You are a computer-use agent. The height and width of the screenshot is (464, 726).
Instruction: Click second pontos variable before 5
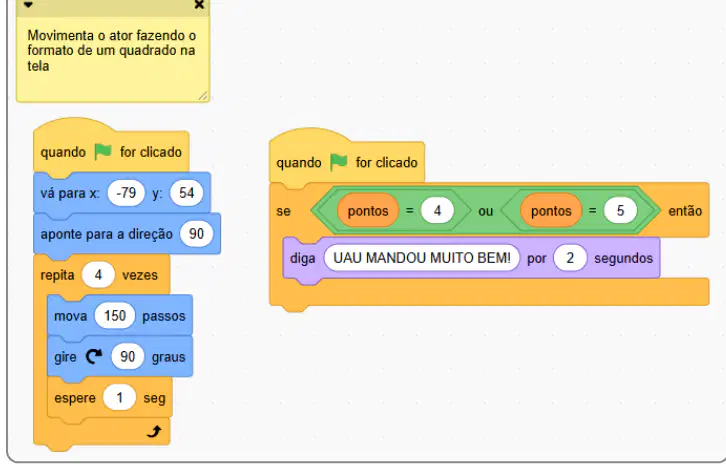coord(551,211)
